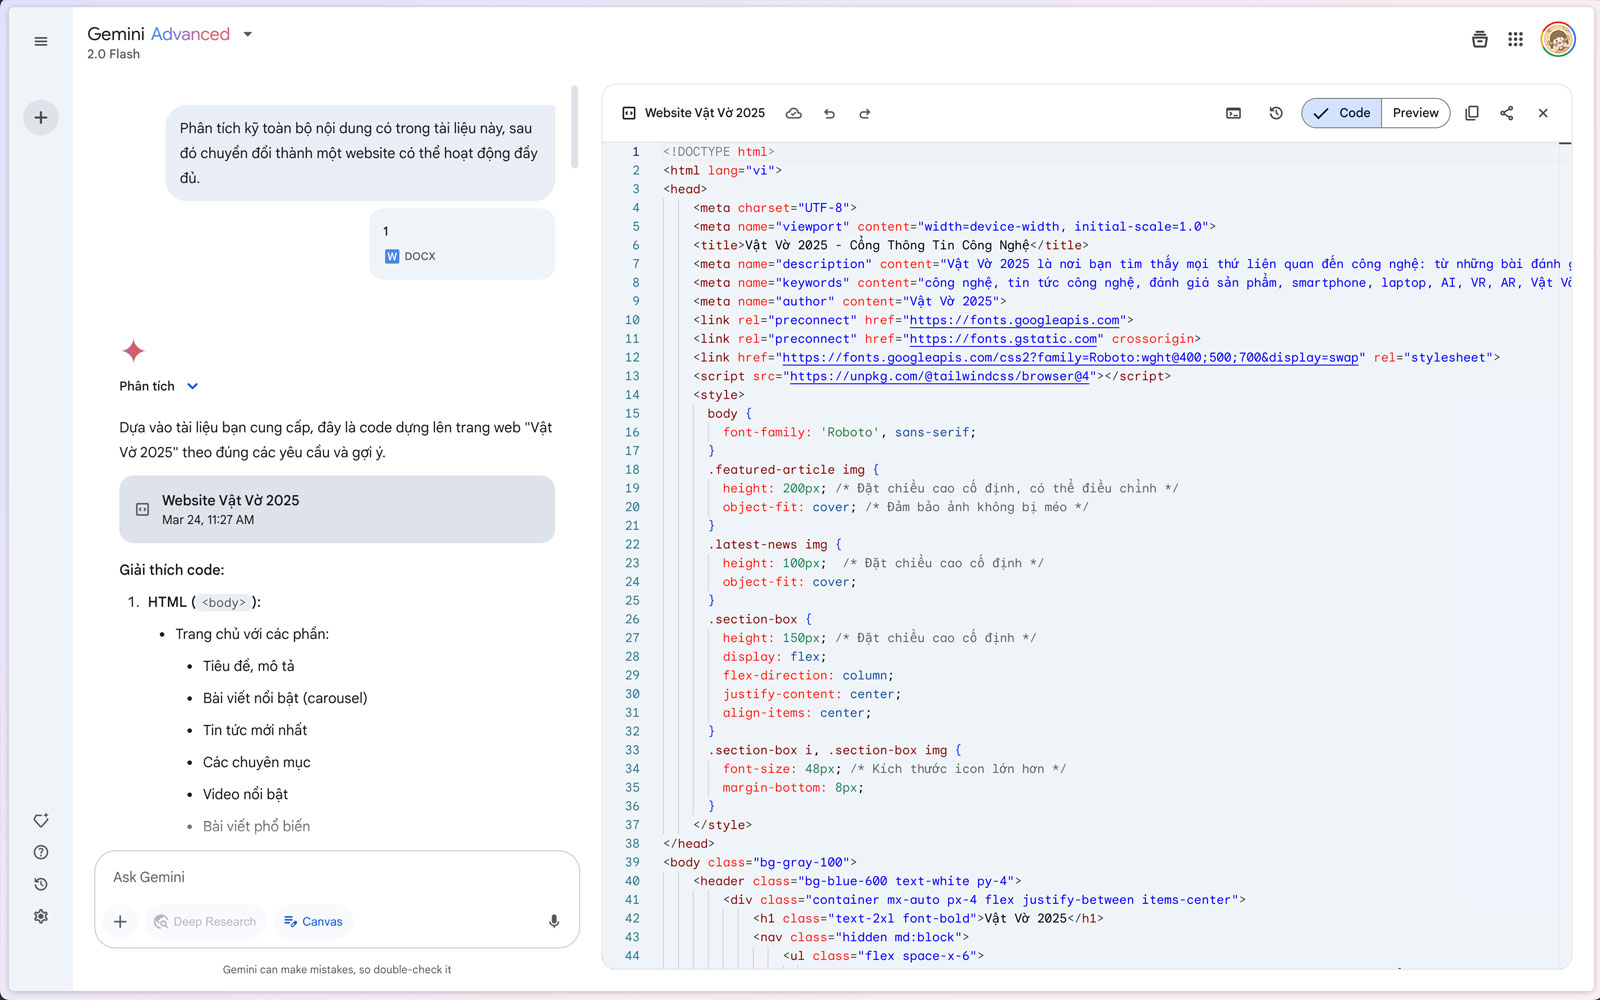Screen dimensions: 1600x1000
Task: Close the canvas panel
Action: pos(1543,113)
